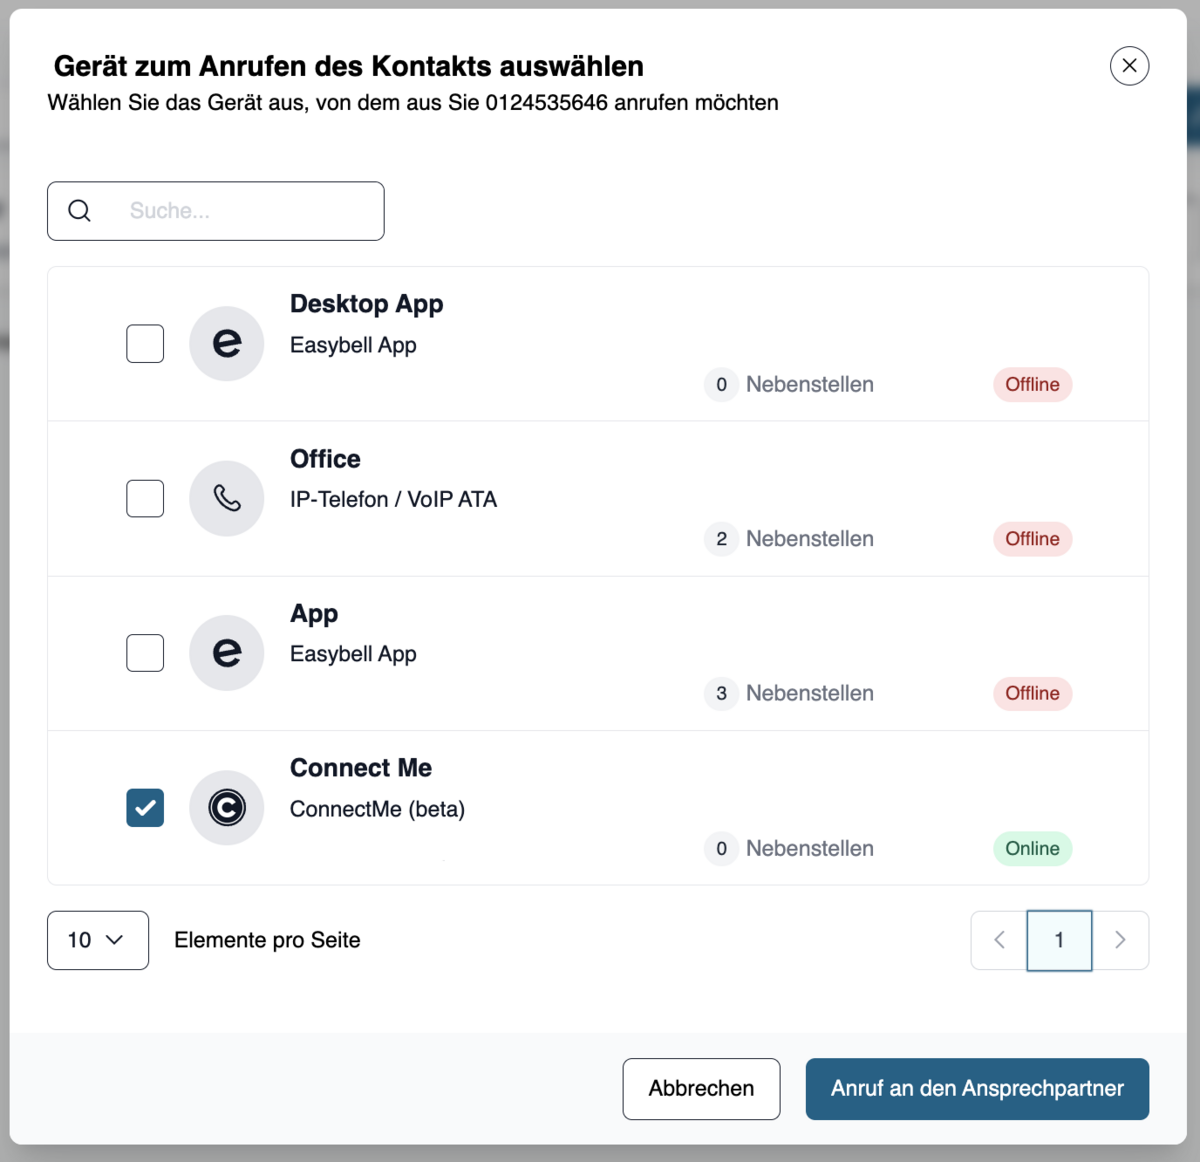1200x1162 pixels.
Task: Click the Offline badge of App row
Action: pyautogui.click(x=1032, y=694)
